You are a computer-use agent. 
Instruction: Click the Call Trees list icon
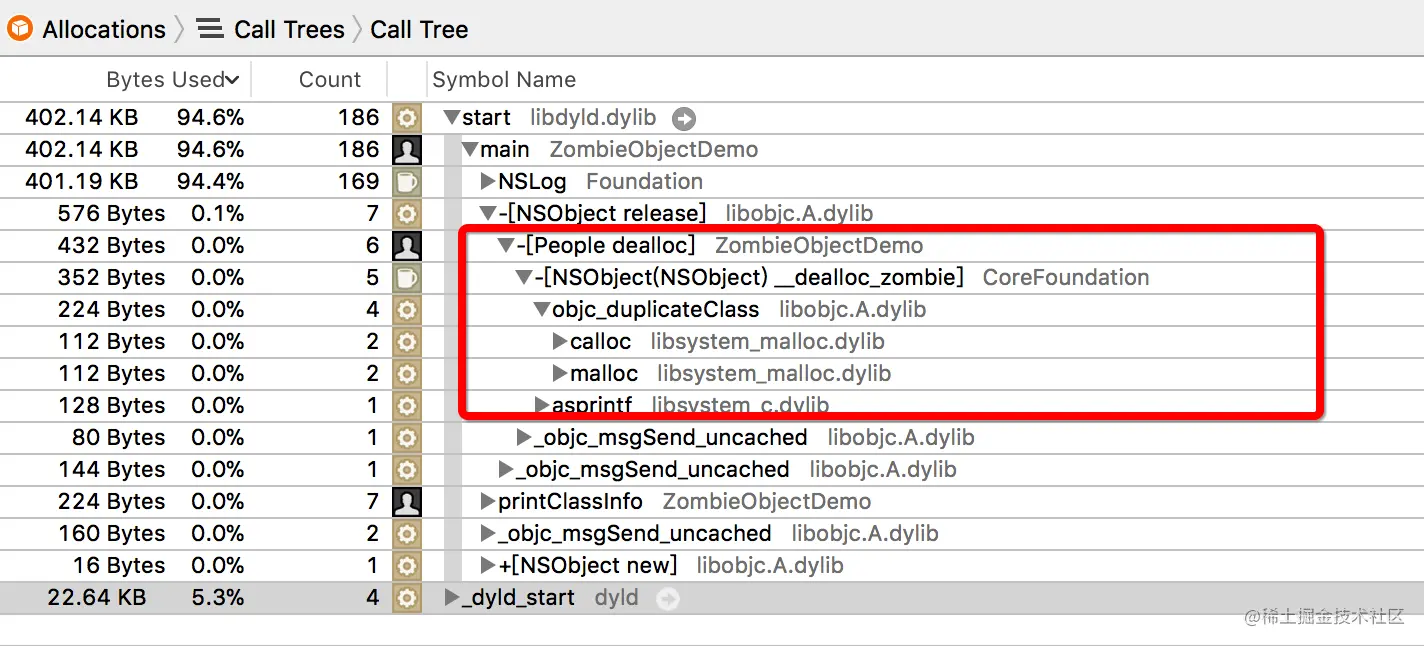210,29
